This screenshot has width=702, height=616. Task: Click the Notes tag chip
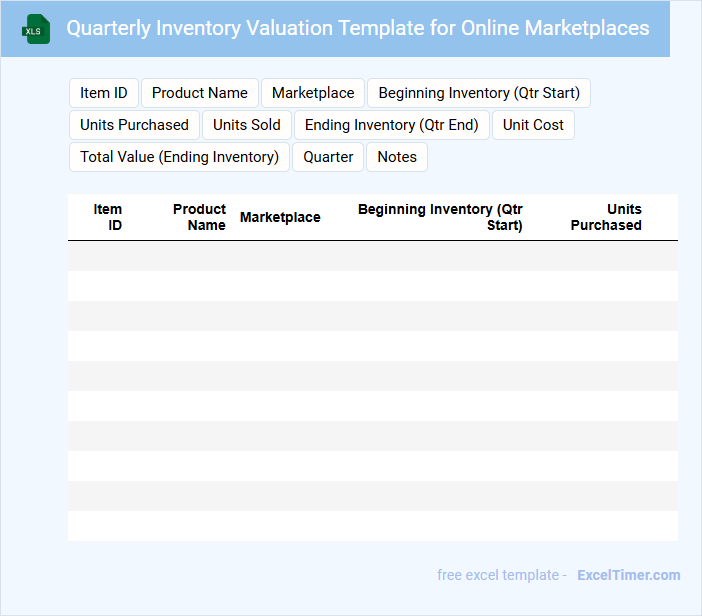(x=397, y=157)
